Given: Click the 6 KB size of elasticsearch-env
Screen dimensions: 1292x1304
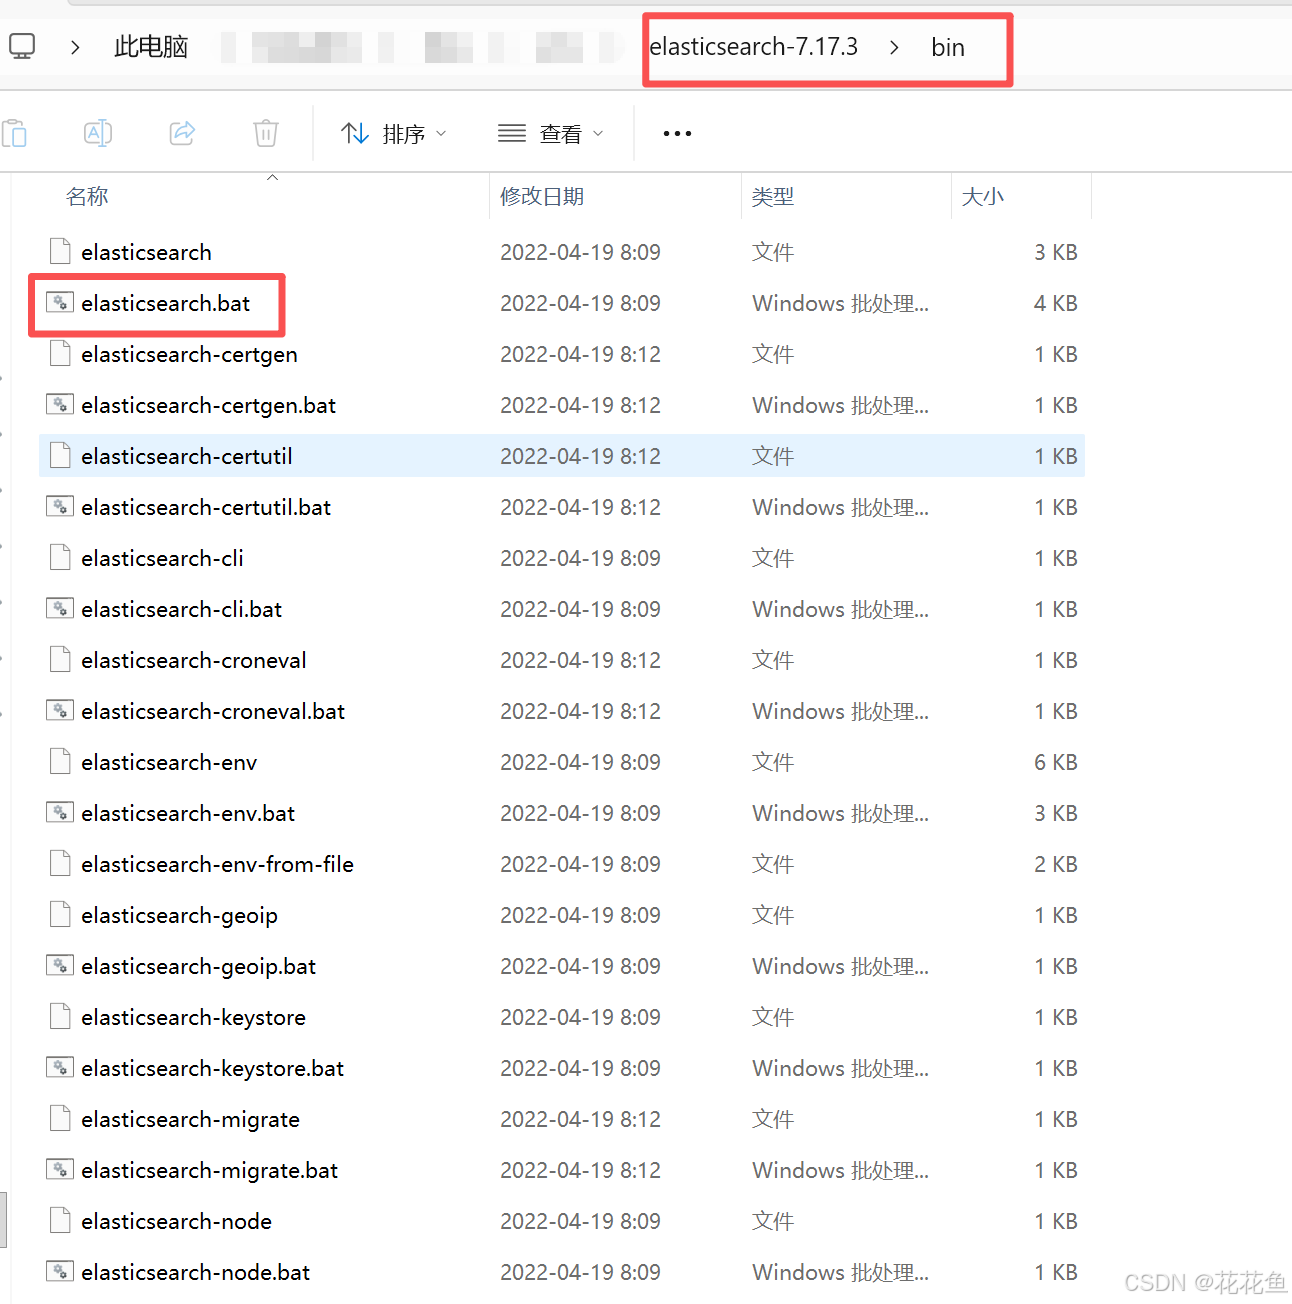Looking at the screenshot, I should 1056,762.
